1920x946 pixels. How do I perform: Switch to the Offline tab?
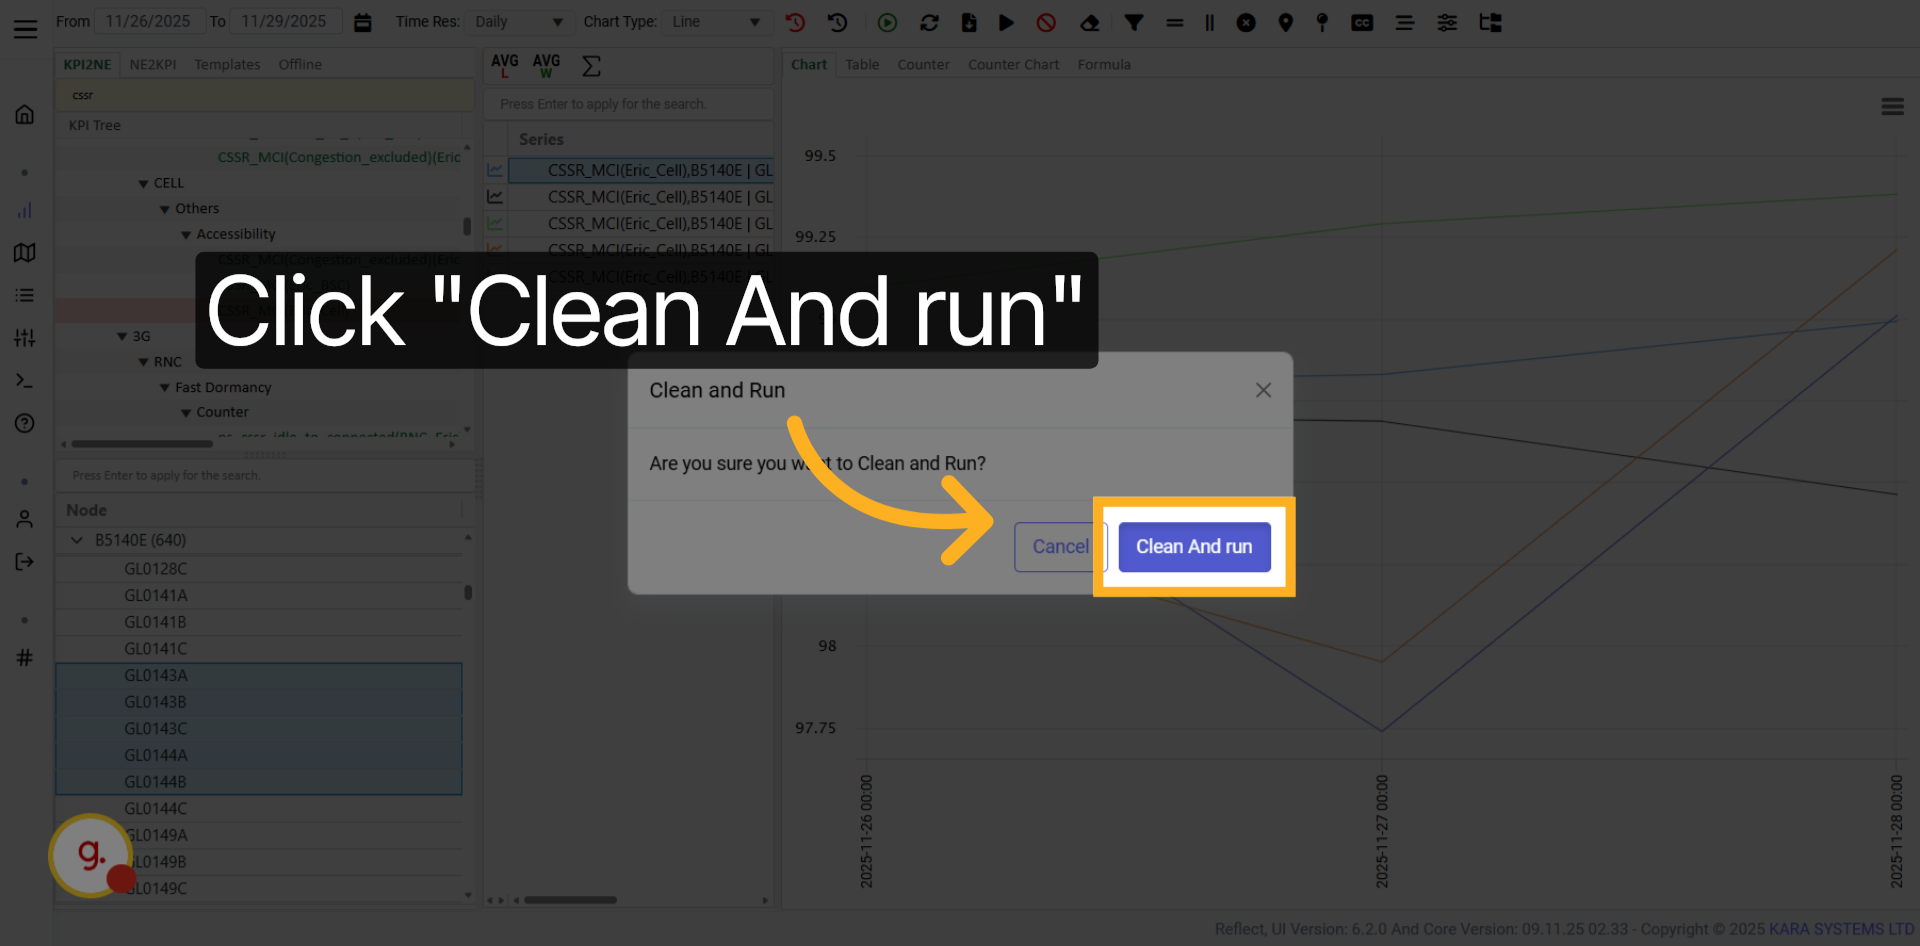point(300,64)
